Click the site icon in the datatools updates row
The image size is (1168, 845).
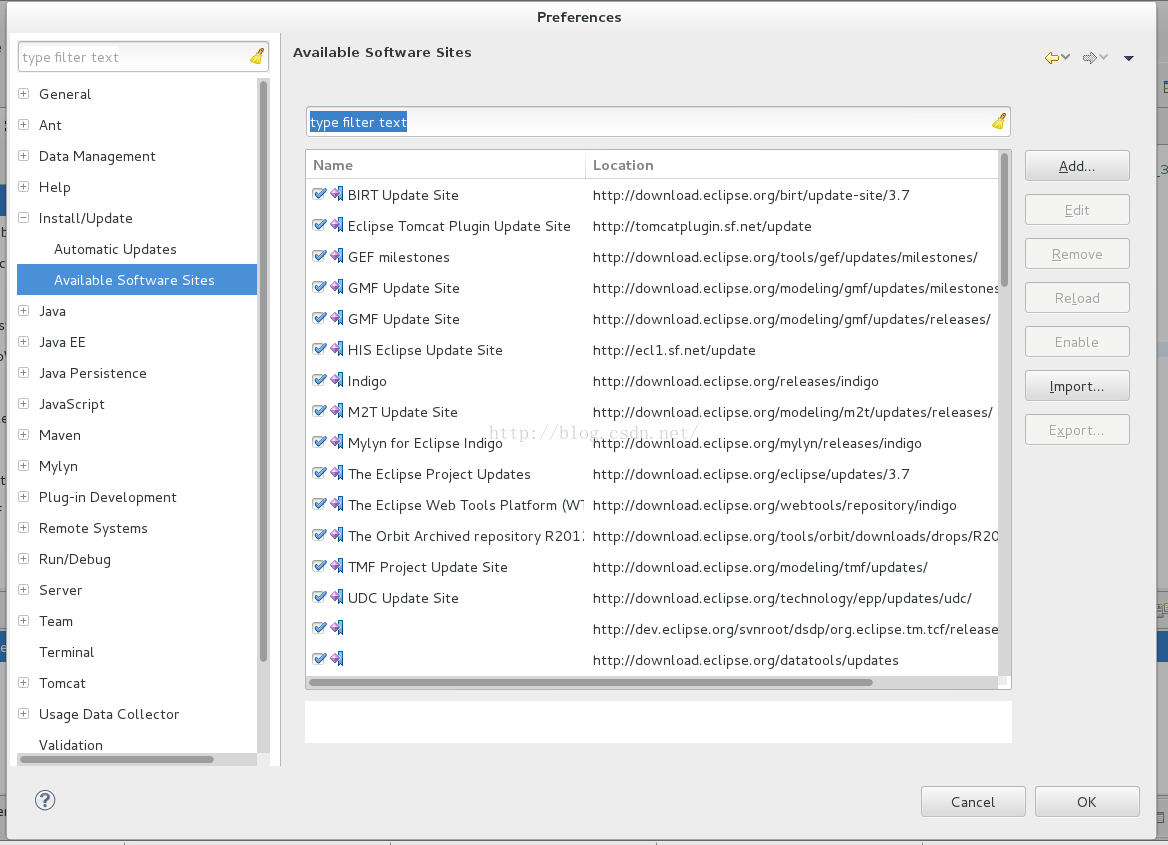coord(337,659)
